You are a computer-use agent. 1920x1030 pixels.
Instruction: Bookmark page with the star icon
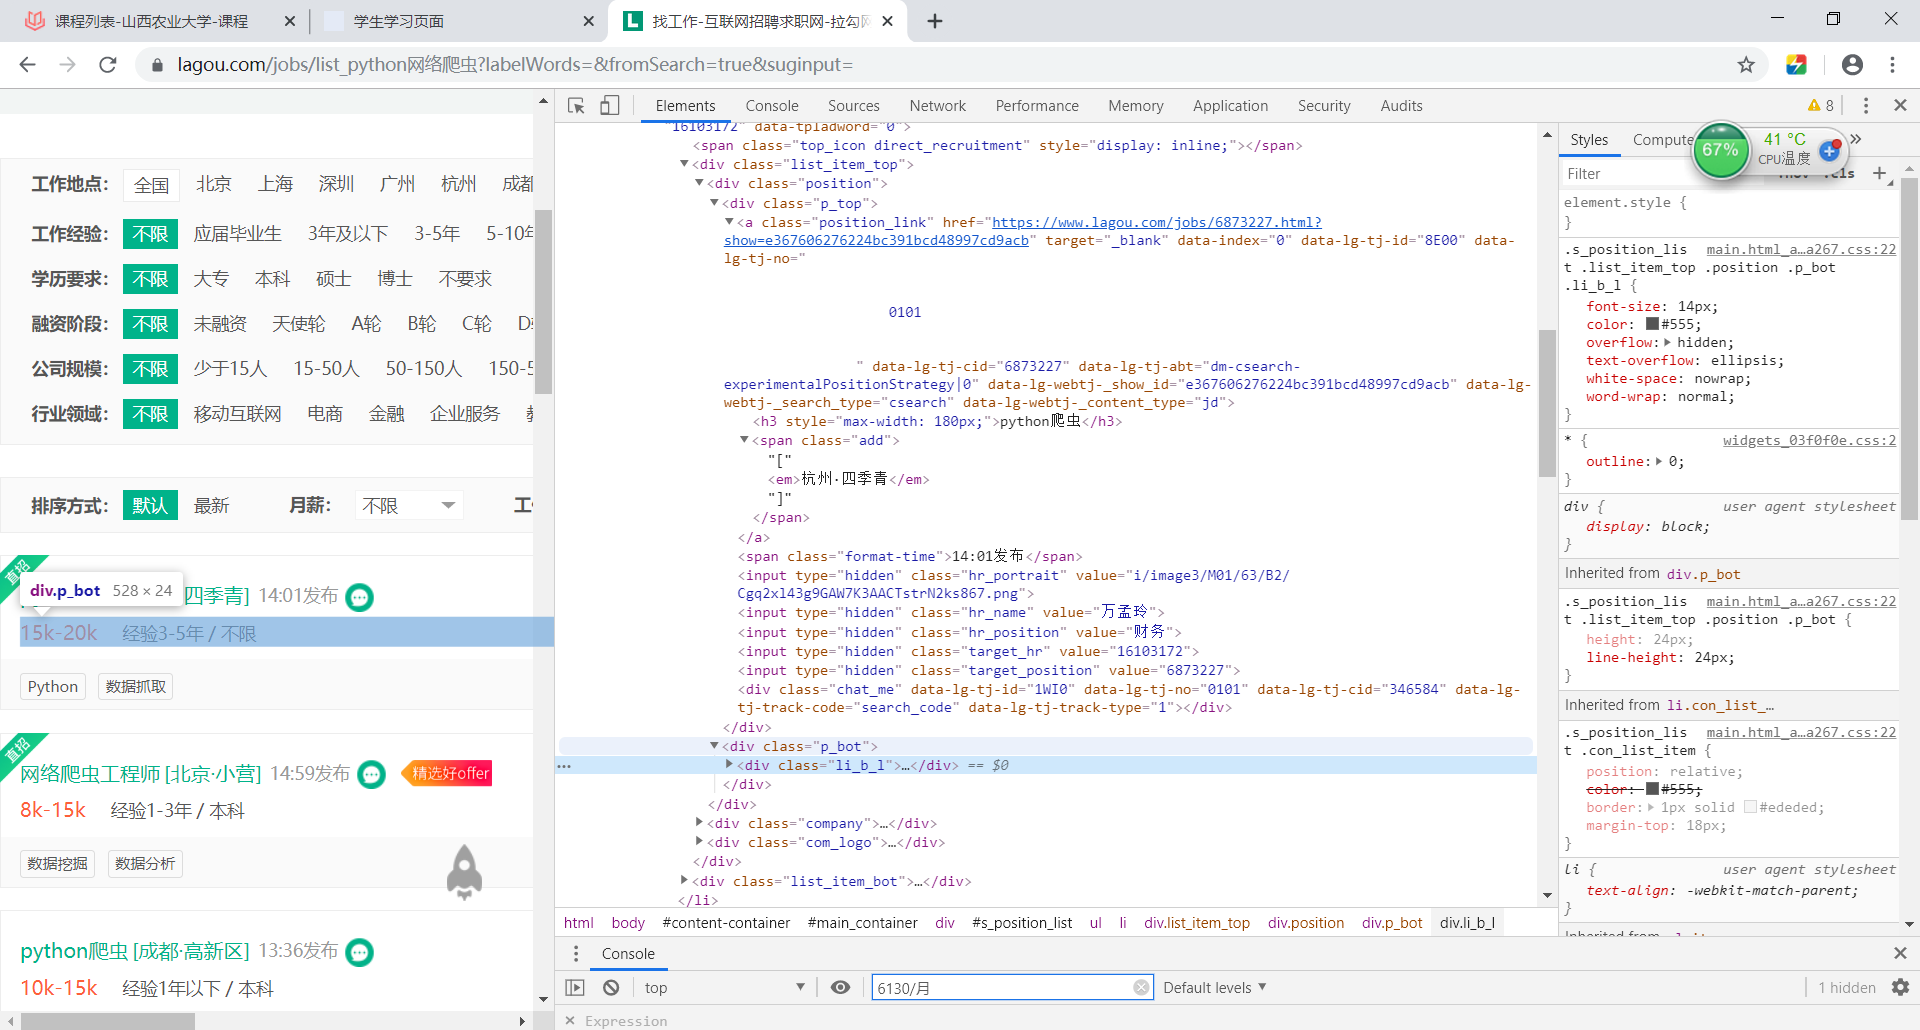pos(1746,65)
